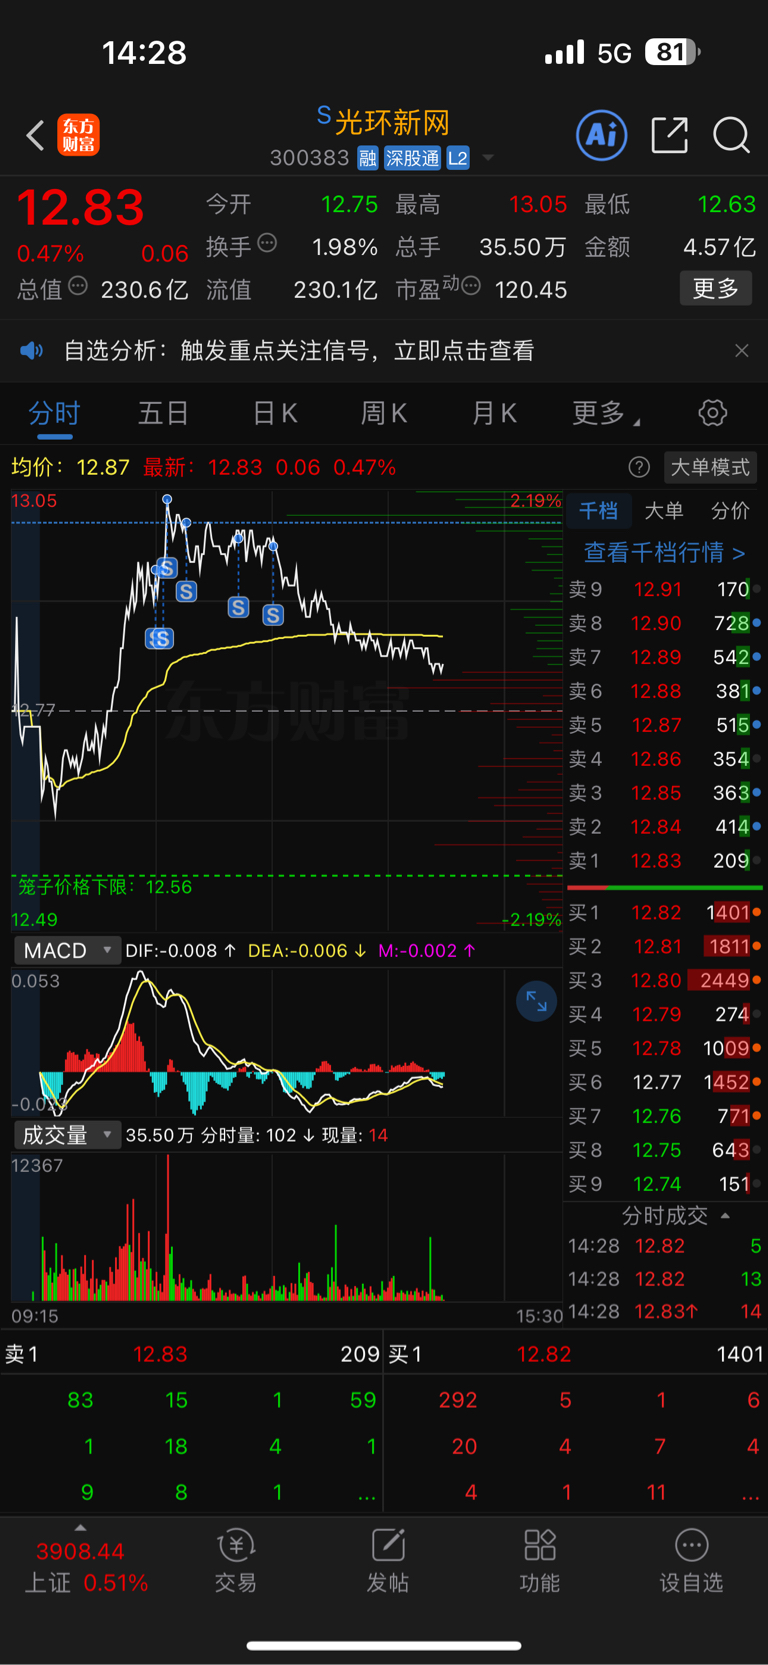This screenshot has width=768, height=1665.
Task: Select the 千档 tab
Action: pyautogui.click(x=598, y=511)
